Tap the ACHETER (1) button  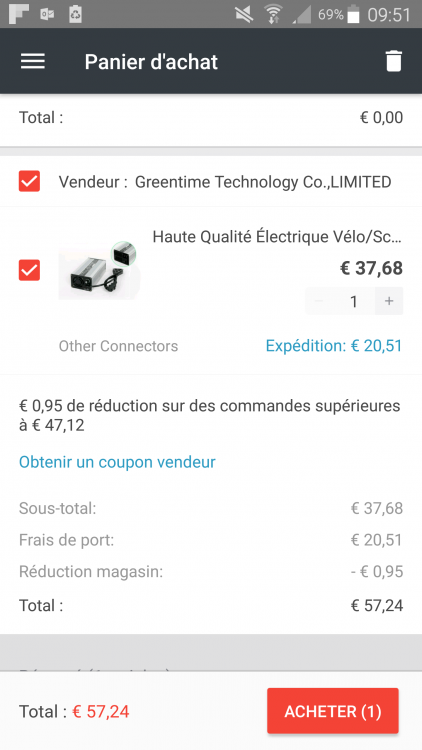[x=333, y=711]
